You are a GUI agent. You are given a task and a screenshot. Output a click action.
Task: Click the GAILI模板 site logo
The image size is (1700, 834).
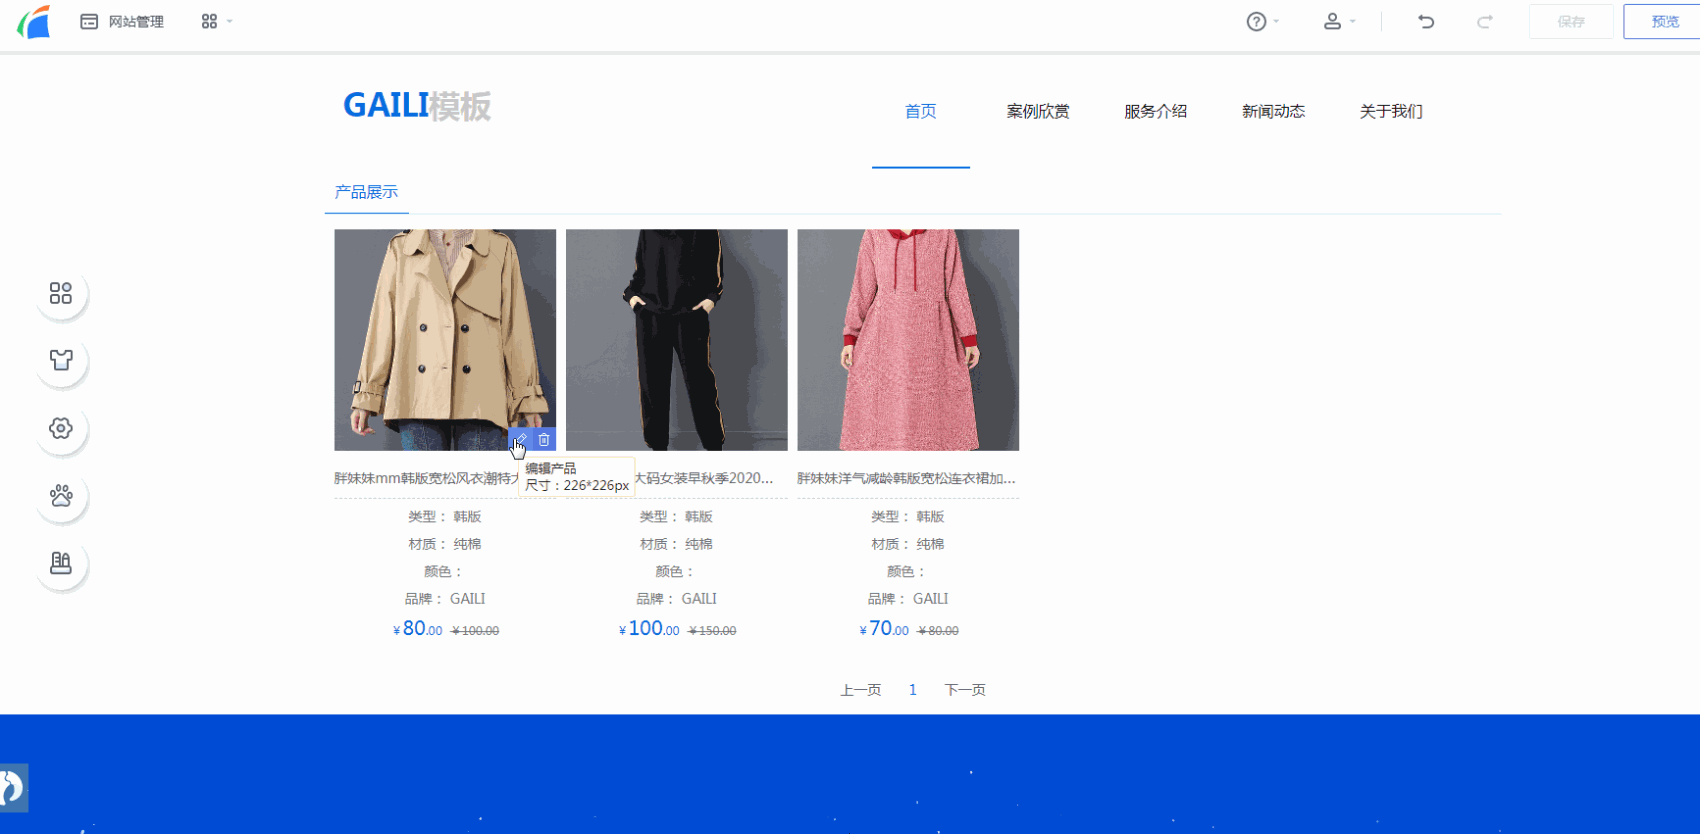(417, 105)
